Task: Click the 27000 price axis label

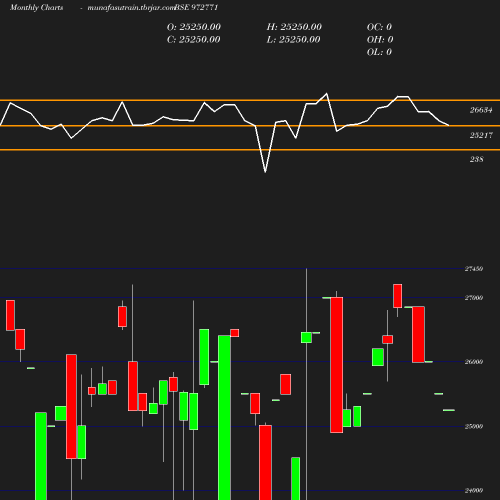Action: click(x=474, y=298)
